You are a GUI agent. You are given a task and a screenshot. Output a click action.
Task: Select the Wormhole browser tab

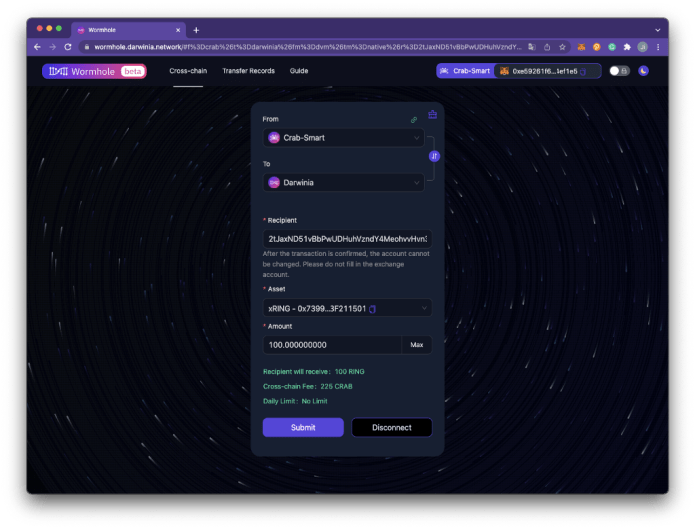click(x=129, y=30)
